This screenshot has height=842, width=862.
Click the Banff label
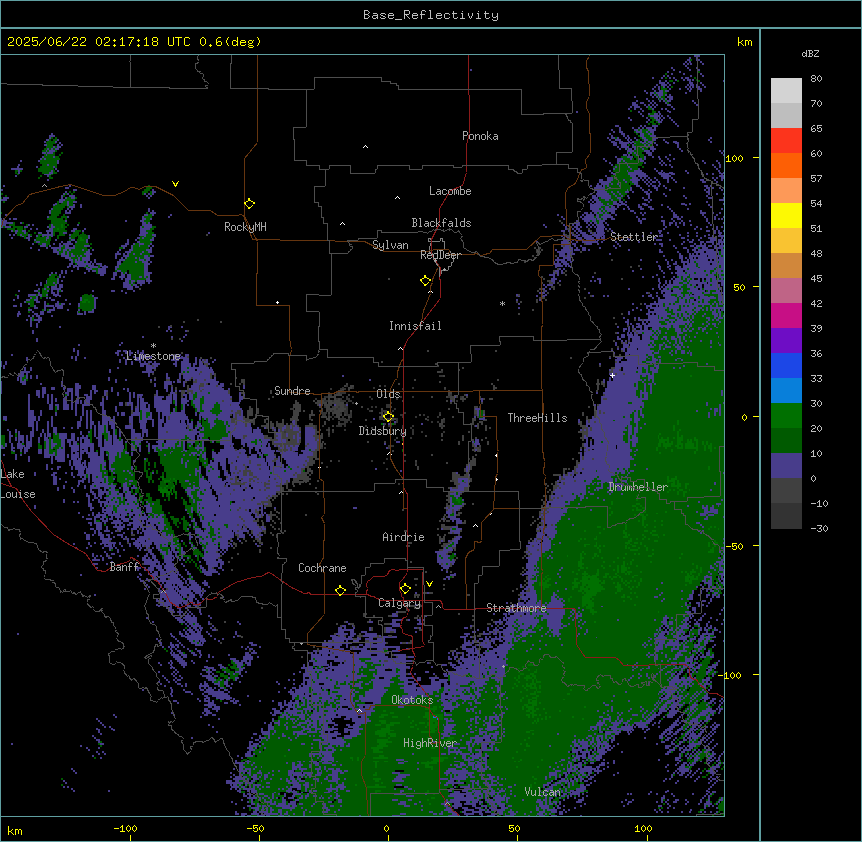pos(124,567)
